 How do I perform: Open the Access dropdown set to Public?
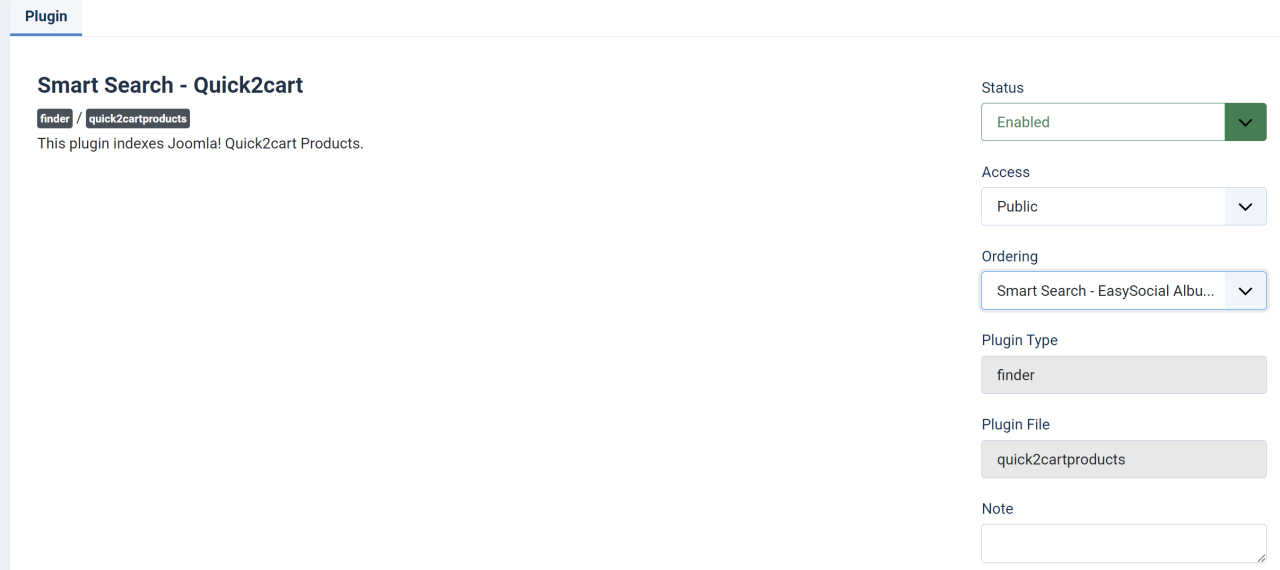click(1102, 206)
